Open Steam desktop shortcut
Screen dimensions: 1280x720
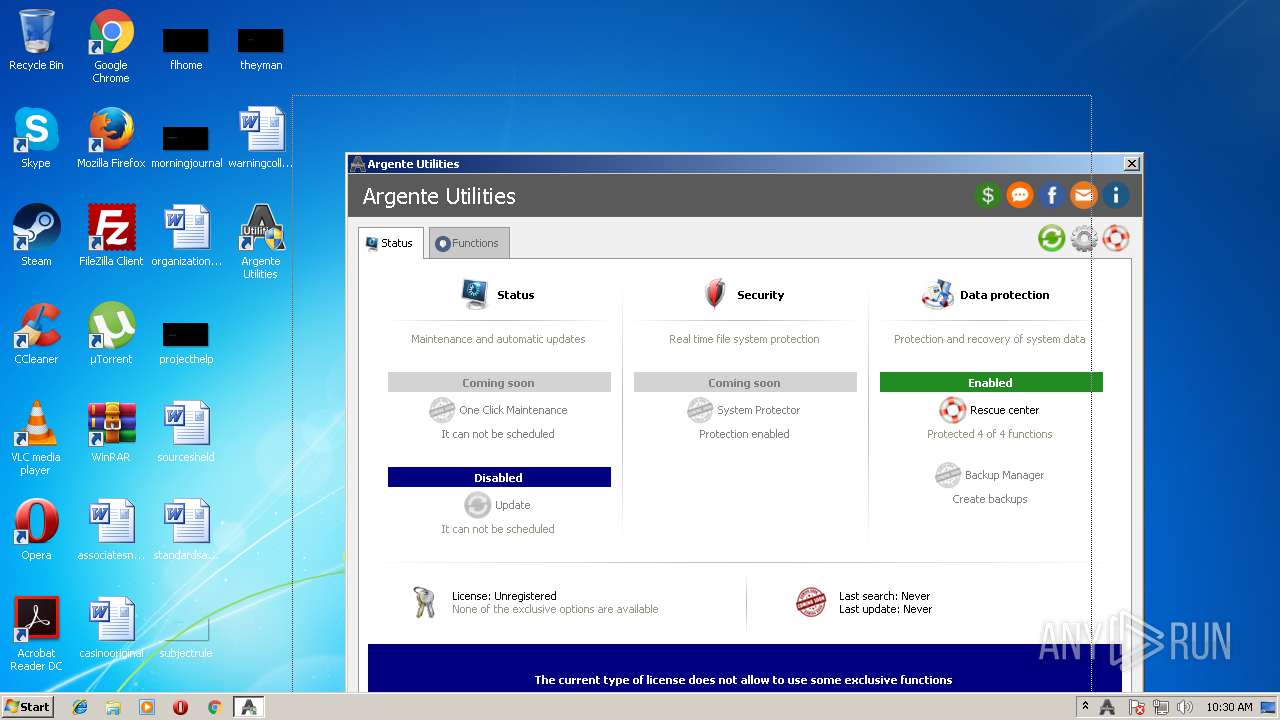coord(36,236)
